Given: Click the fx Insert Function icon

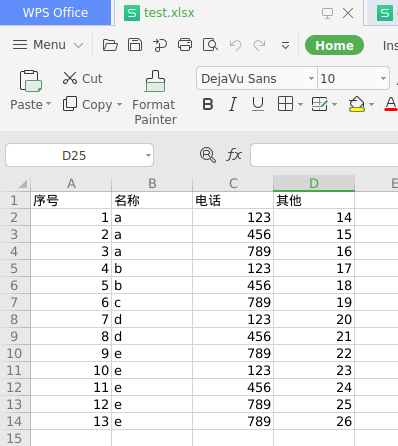Looking at the screenshot, I should pyautogui.click(x=234, y=155).
